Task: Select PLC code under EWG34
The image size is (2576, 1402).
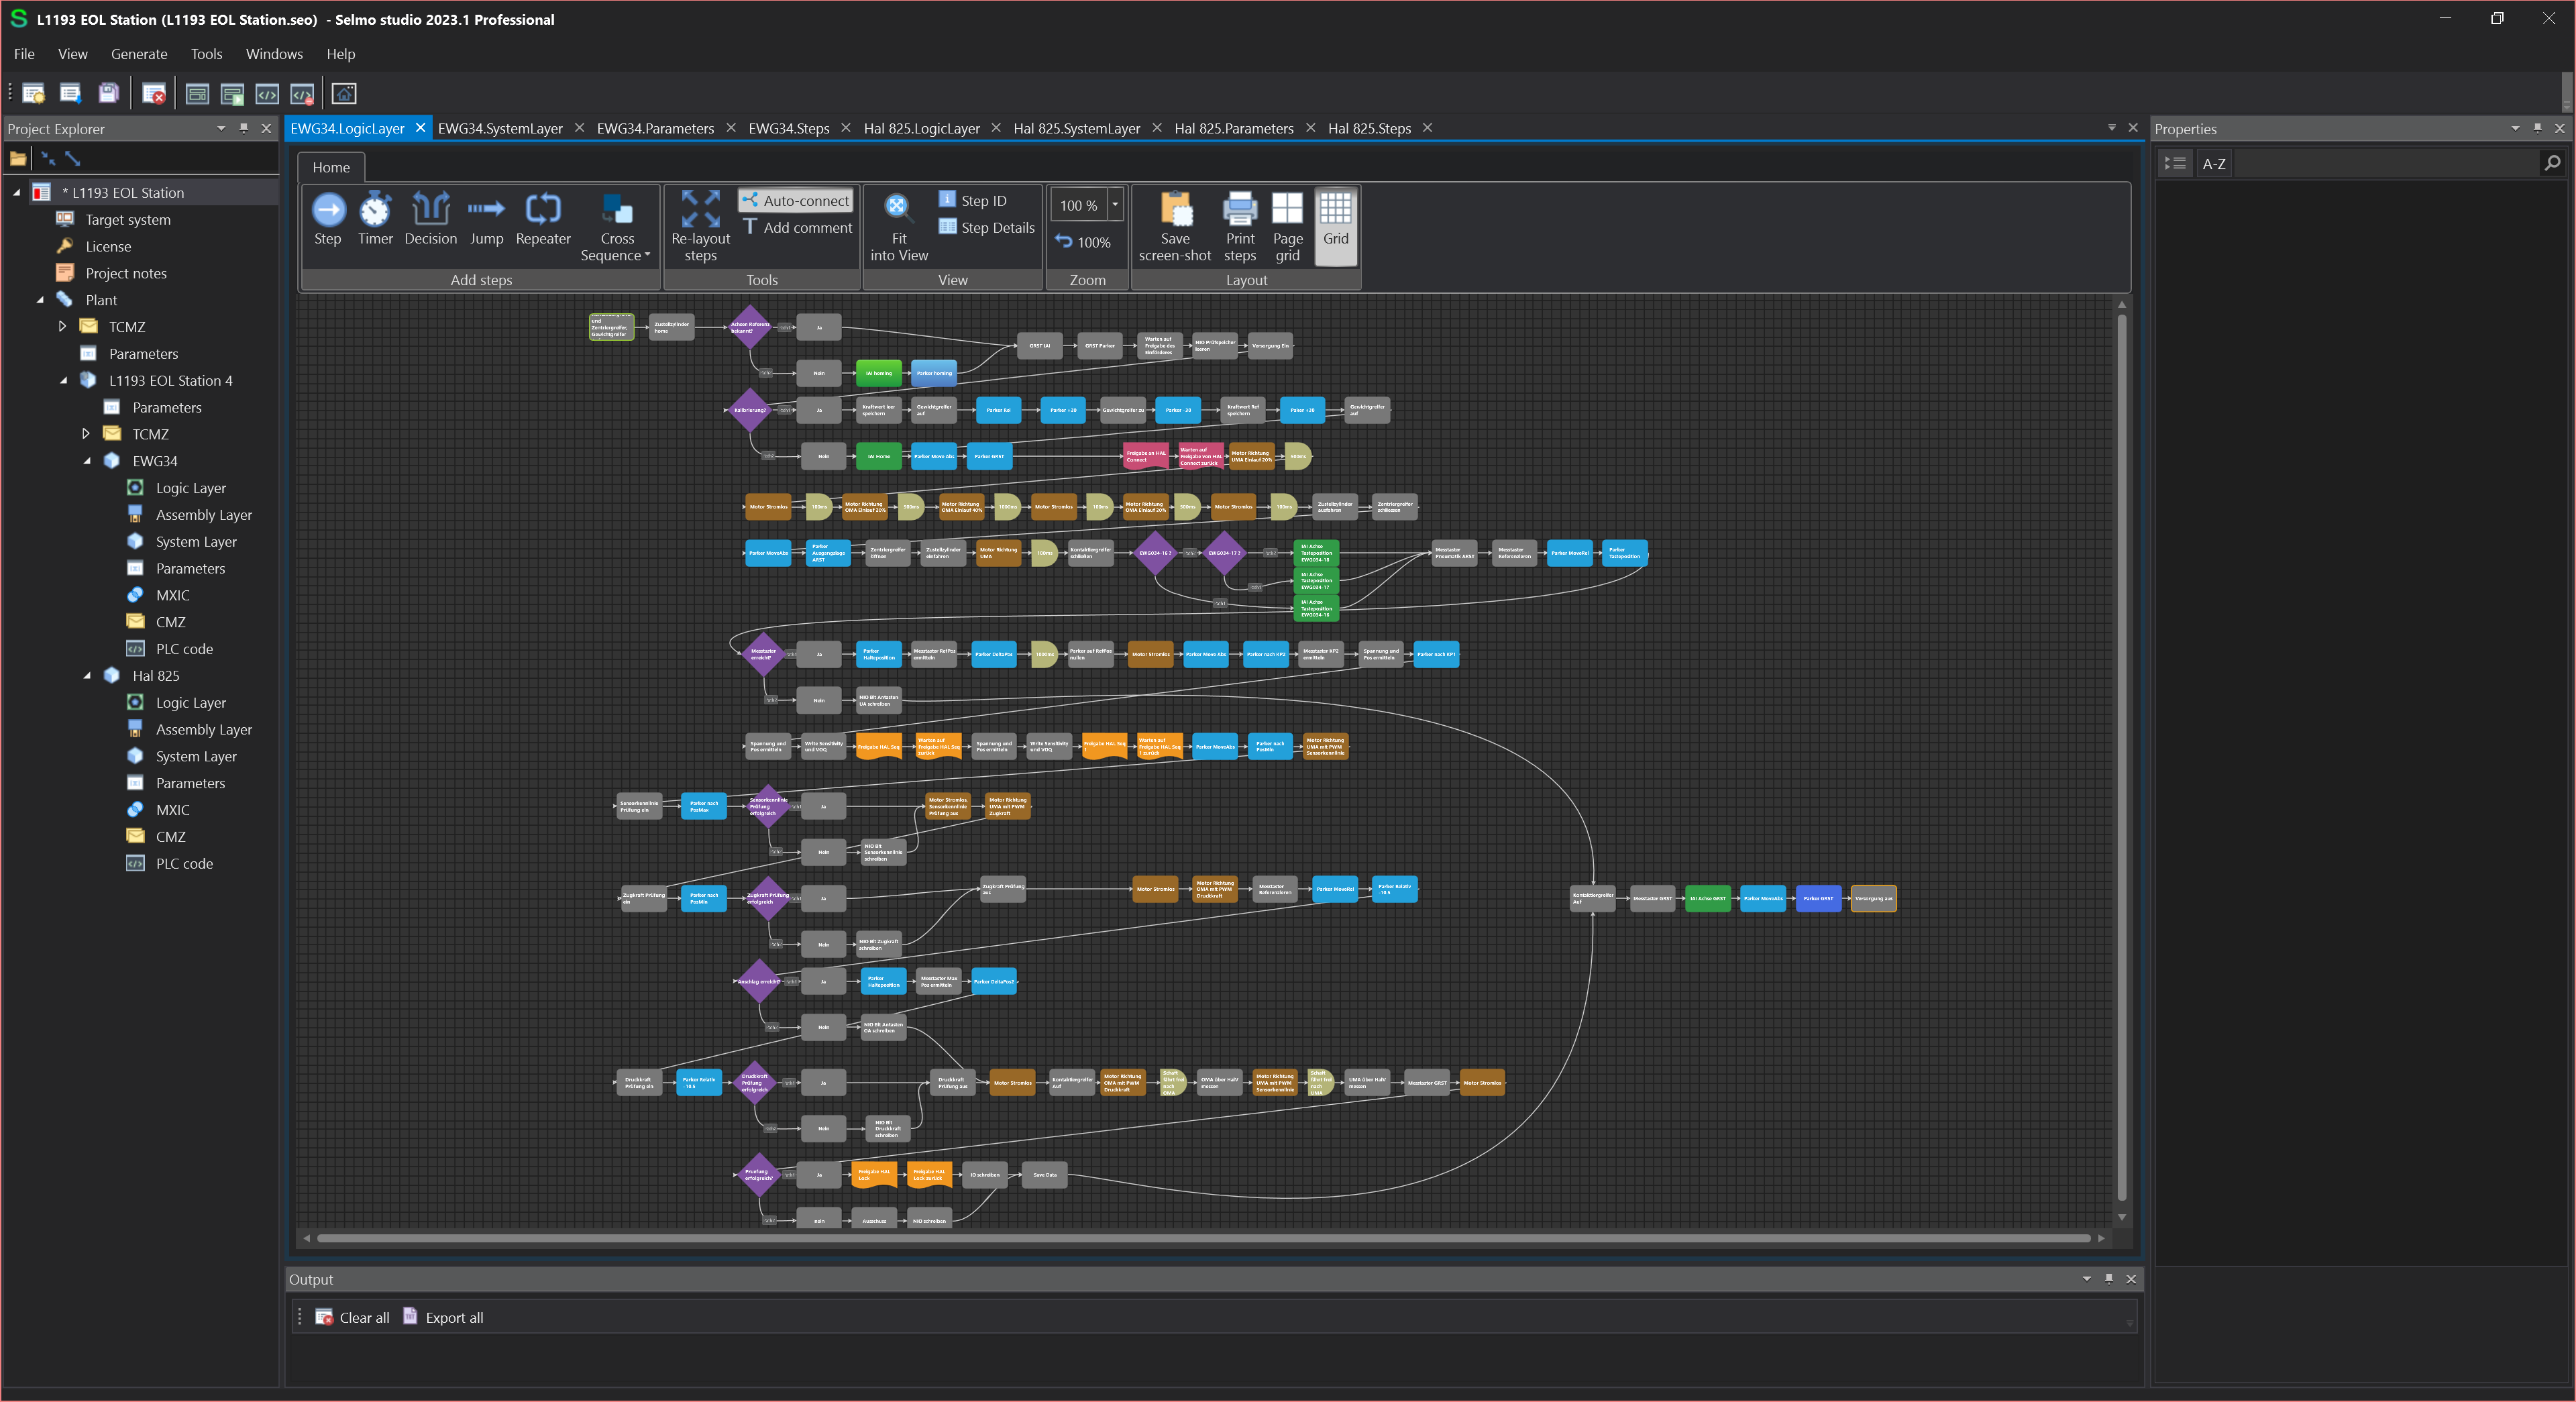Action: (x=184, y=648)
